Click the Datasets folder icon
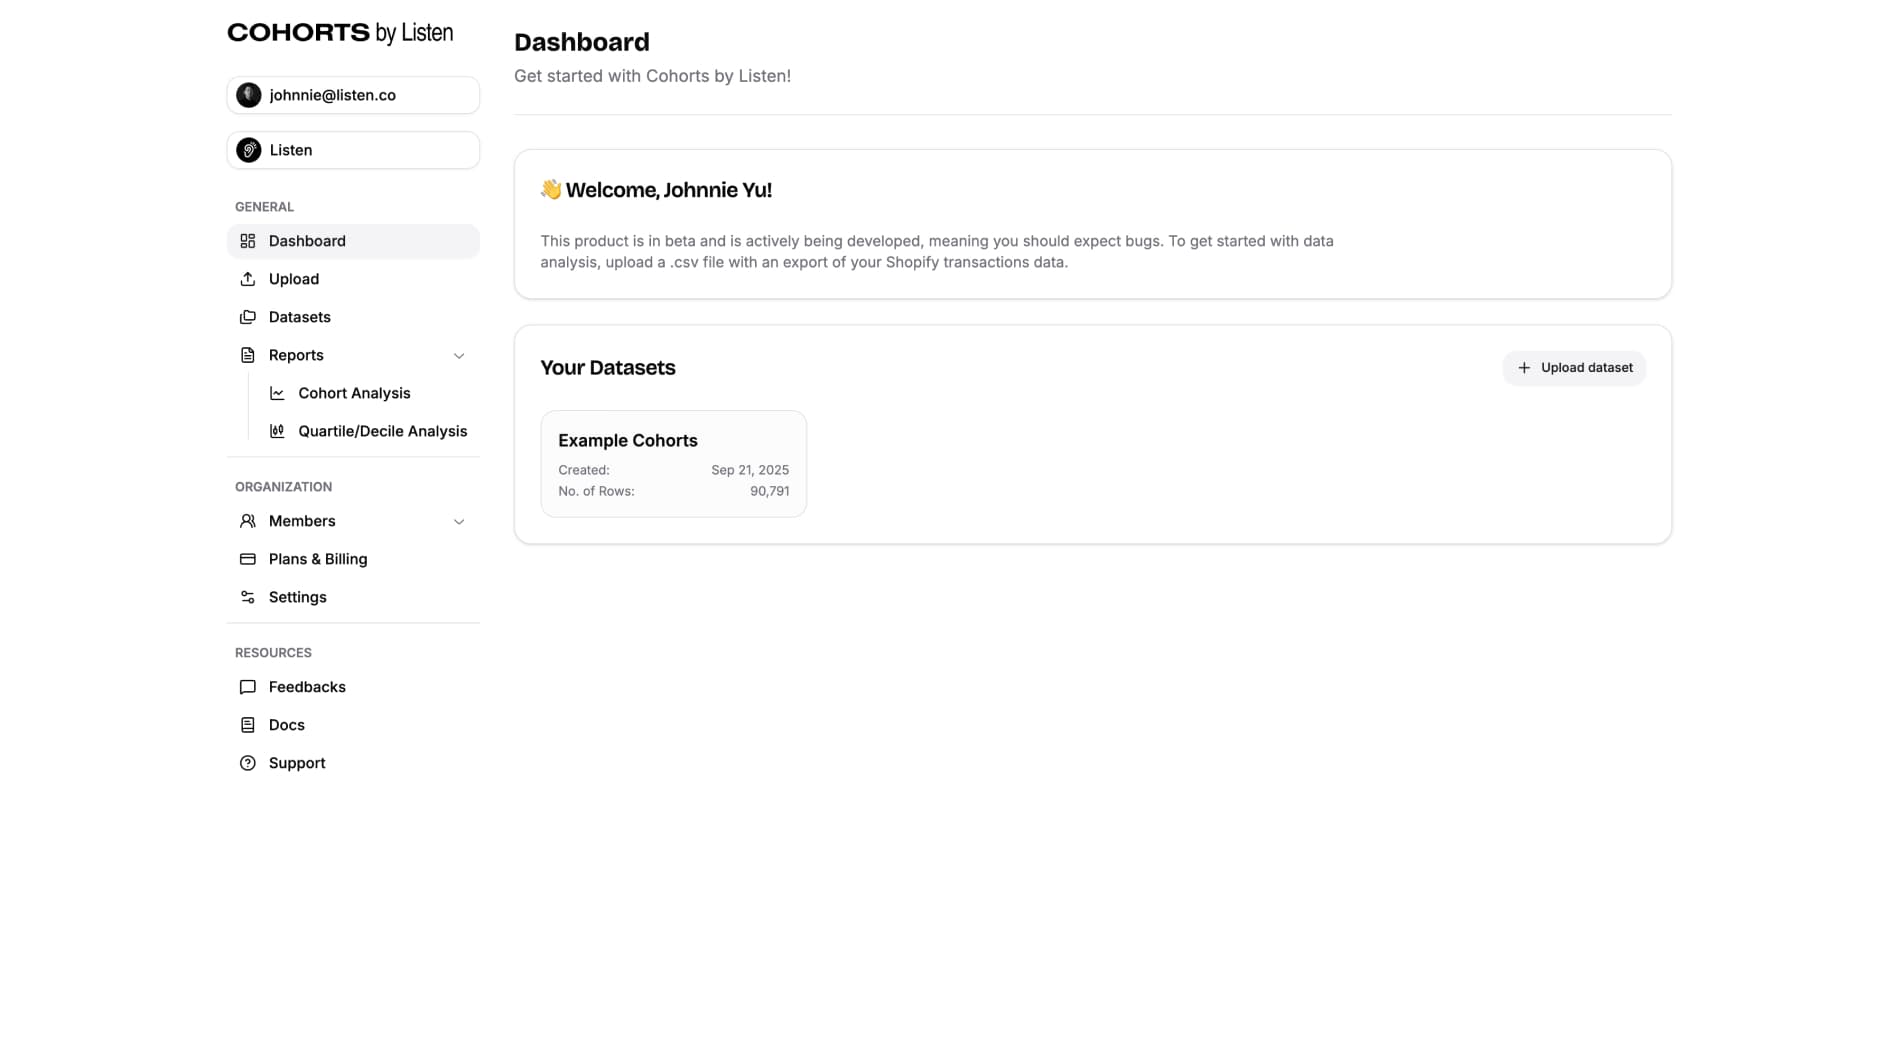This screenshot has height=1058, width=1899. [x=247, y=317]
